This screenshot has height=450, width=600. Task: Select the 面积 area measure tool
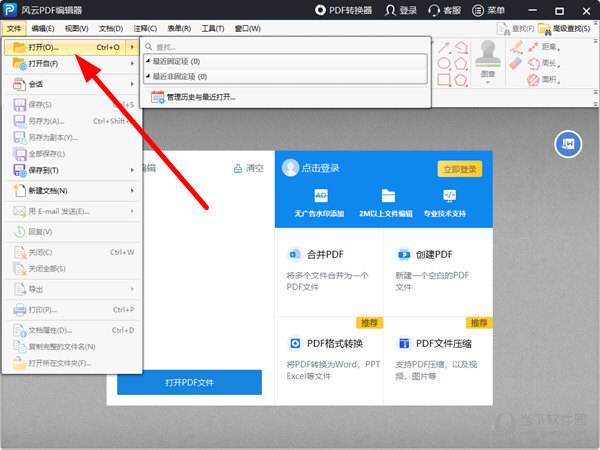point(544,80)
